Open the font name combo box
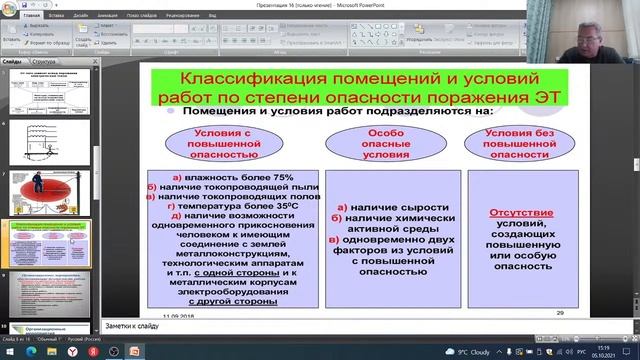640x360 pixels. pos(153,29)
